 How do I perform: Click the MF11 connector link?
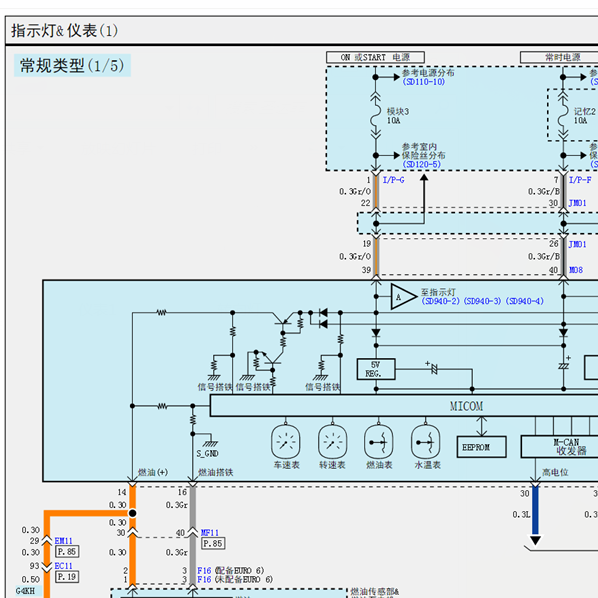click(x=209, y=532)
